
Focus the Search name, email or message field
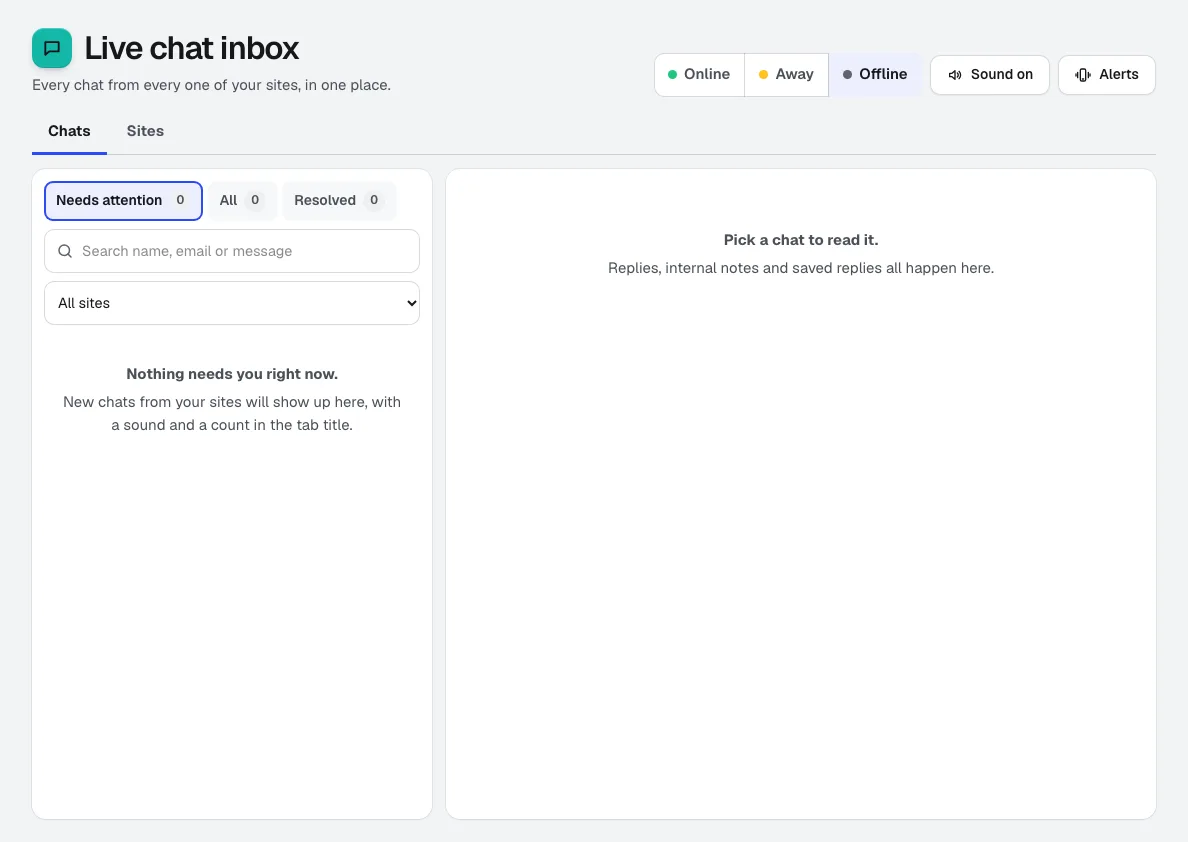232,251
